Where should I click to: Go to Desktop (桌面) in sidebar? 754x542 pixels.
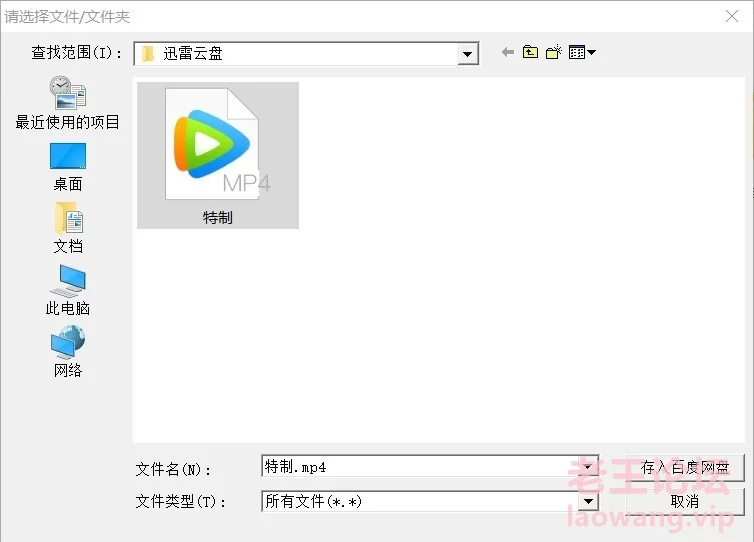tap(67, 167)
